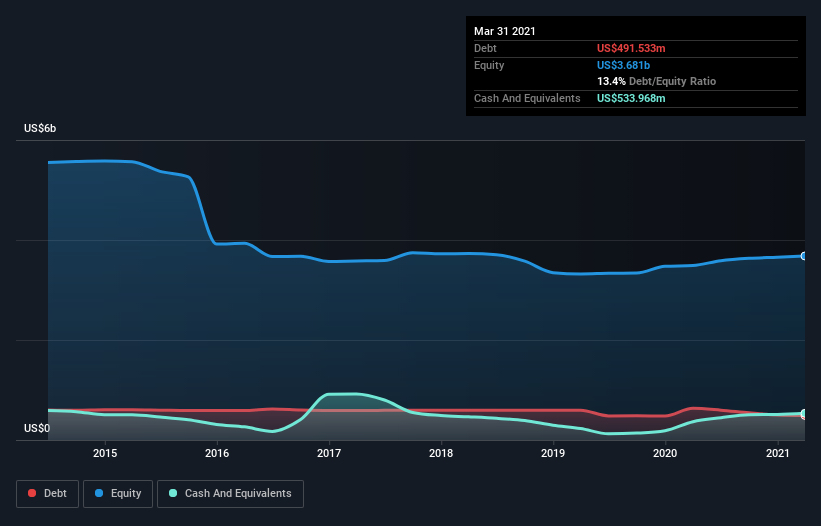
Task: Click the Equity label in tooltip
Action: [489, 65]
